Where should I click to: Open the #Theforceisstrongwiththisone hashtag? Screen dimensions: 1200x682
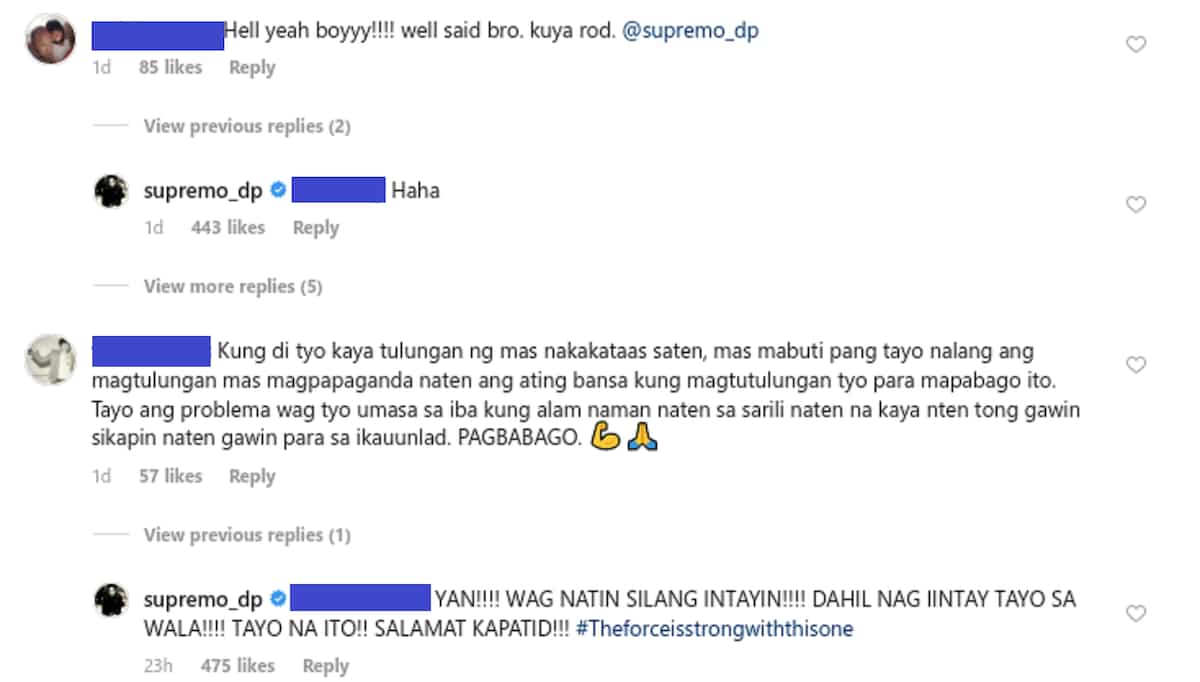(x=715, y=629)
